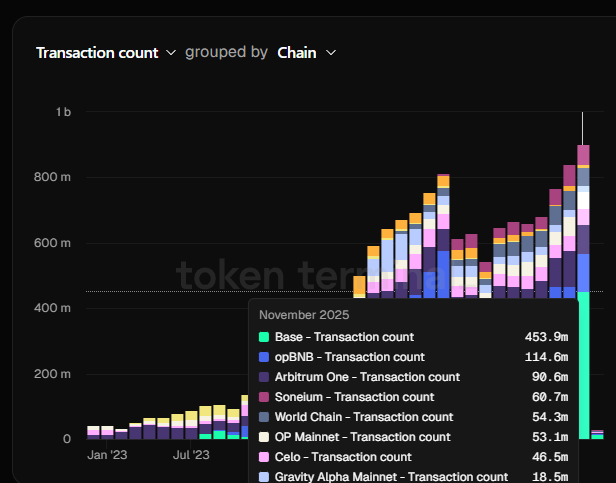Click the Gravity Alpha Mainnet legend swatch

coord(264,477)
